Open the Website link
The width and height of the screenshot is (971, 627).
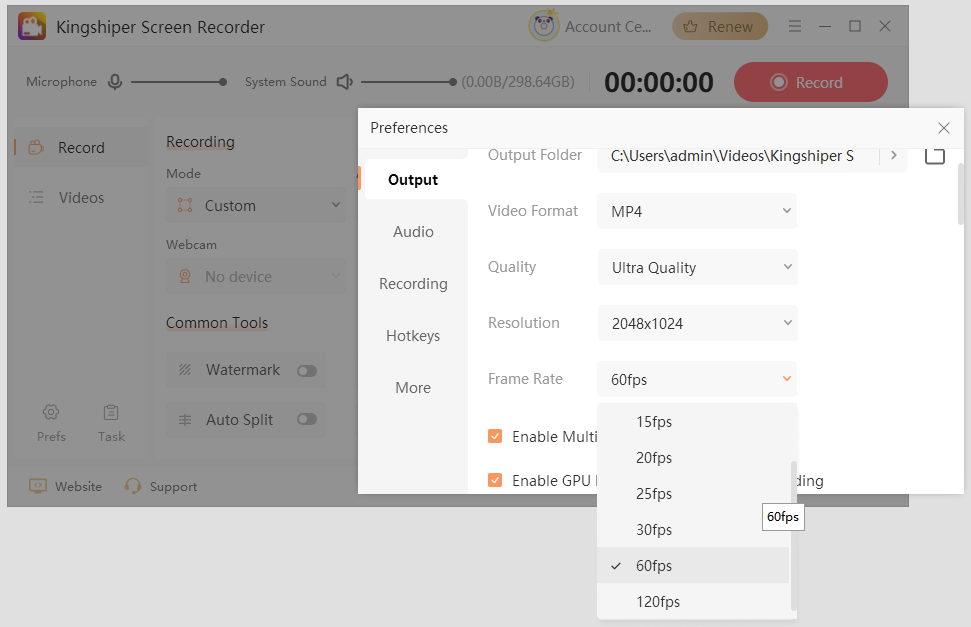(66, 486)
